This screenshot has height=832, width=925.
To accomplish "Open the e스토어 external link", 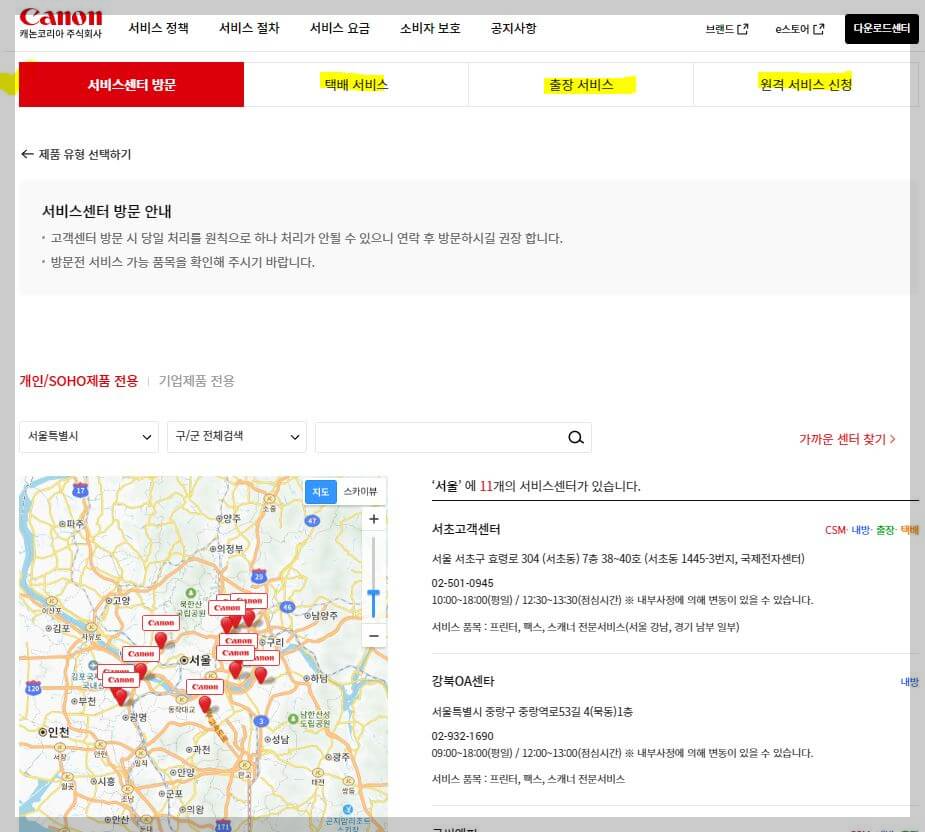I will pos(799,29).
